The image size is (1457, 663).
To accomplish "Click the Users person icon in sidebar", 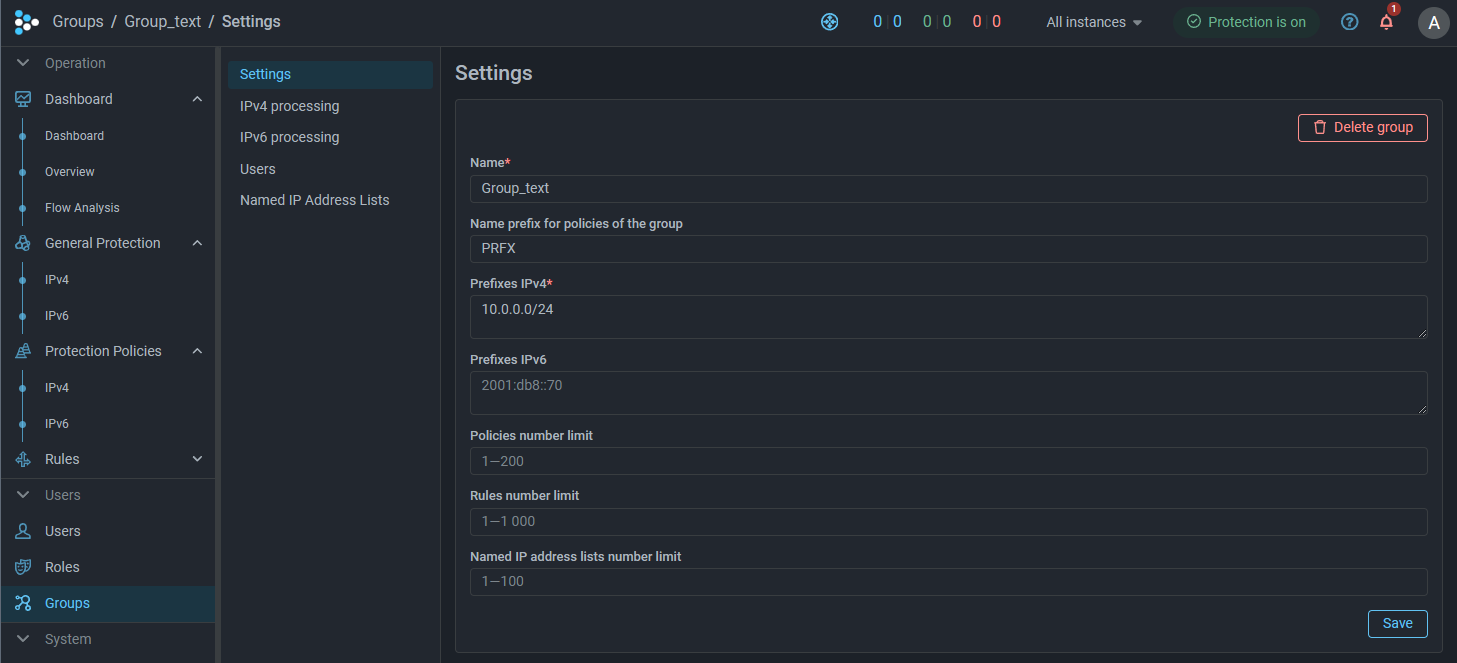I will click(23, 531).
